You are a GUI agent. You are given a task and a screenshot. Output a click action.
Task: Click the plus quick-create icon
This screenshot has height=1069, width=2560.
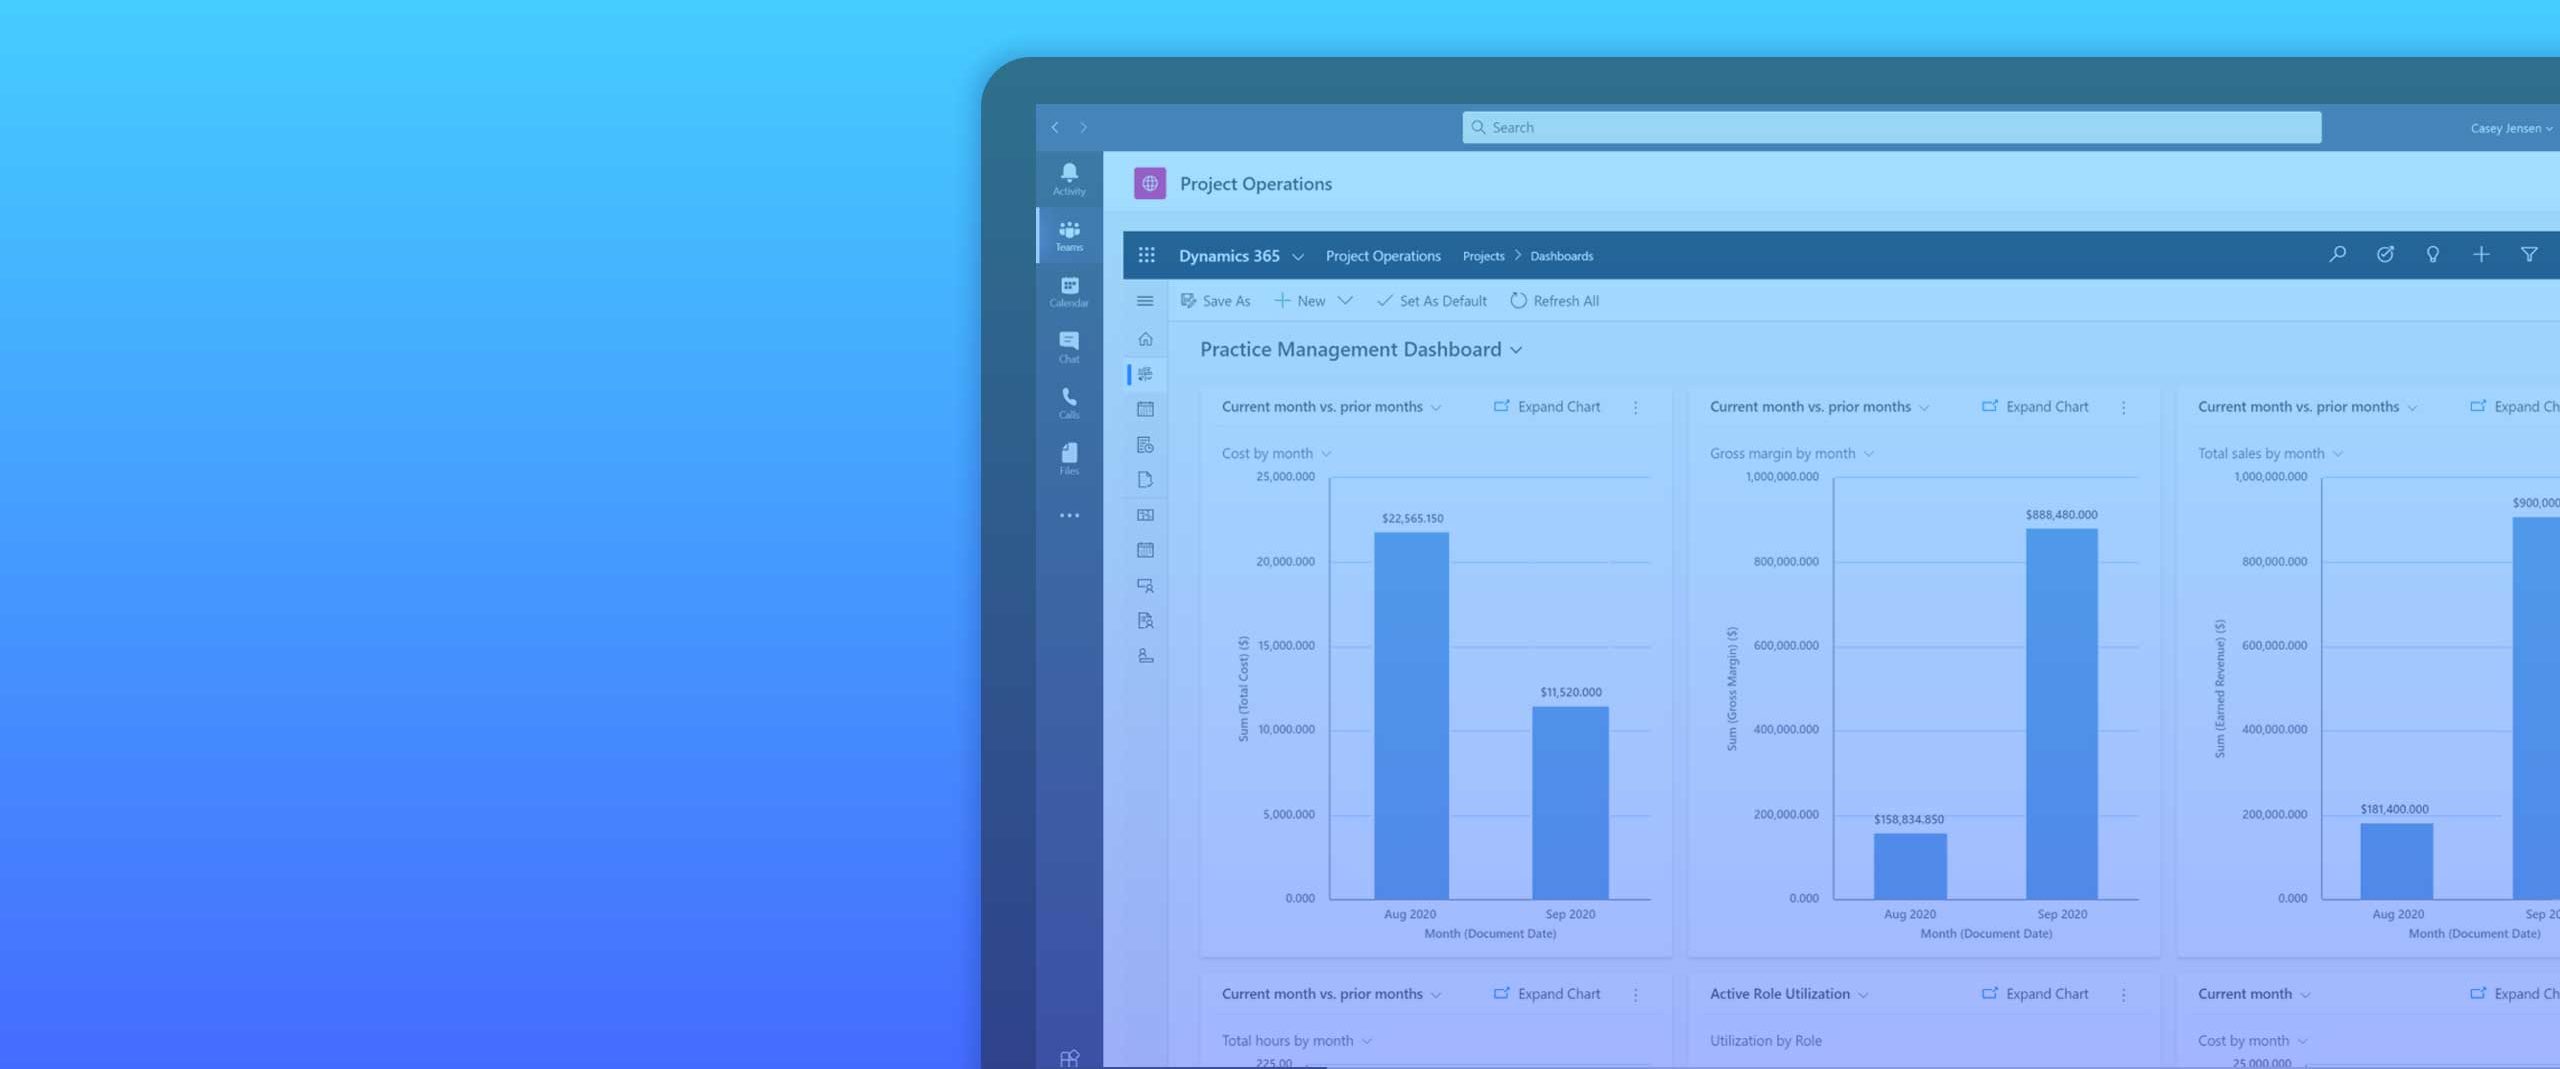(x=2481, y=255)
